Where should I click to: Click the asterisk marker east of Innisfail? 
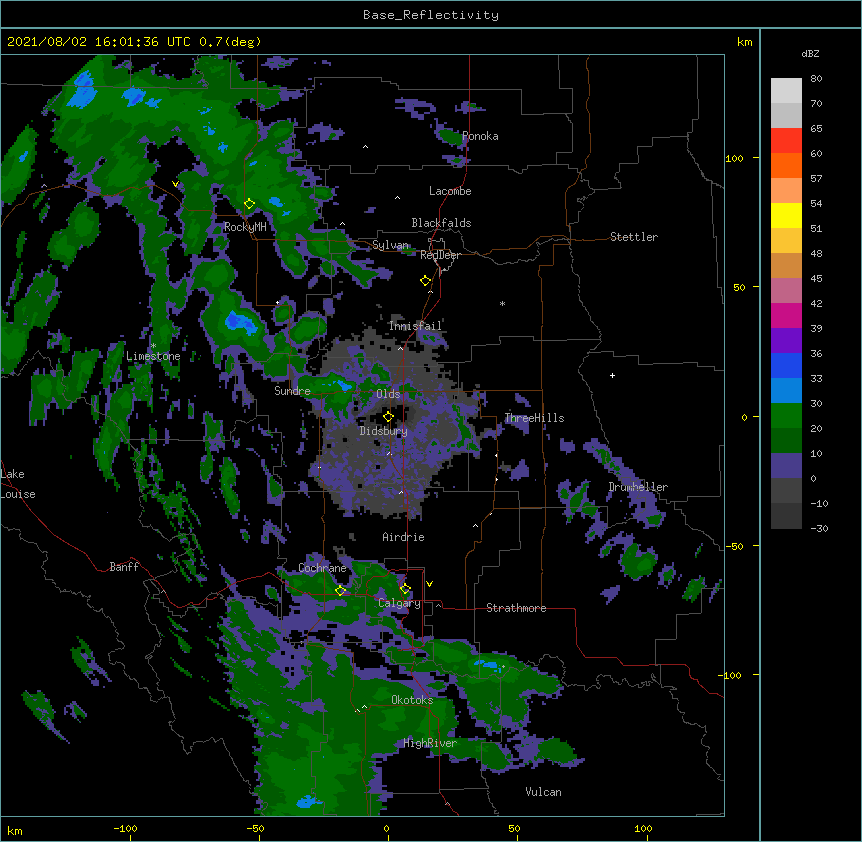[x=502, y=304]
